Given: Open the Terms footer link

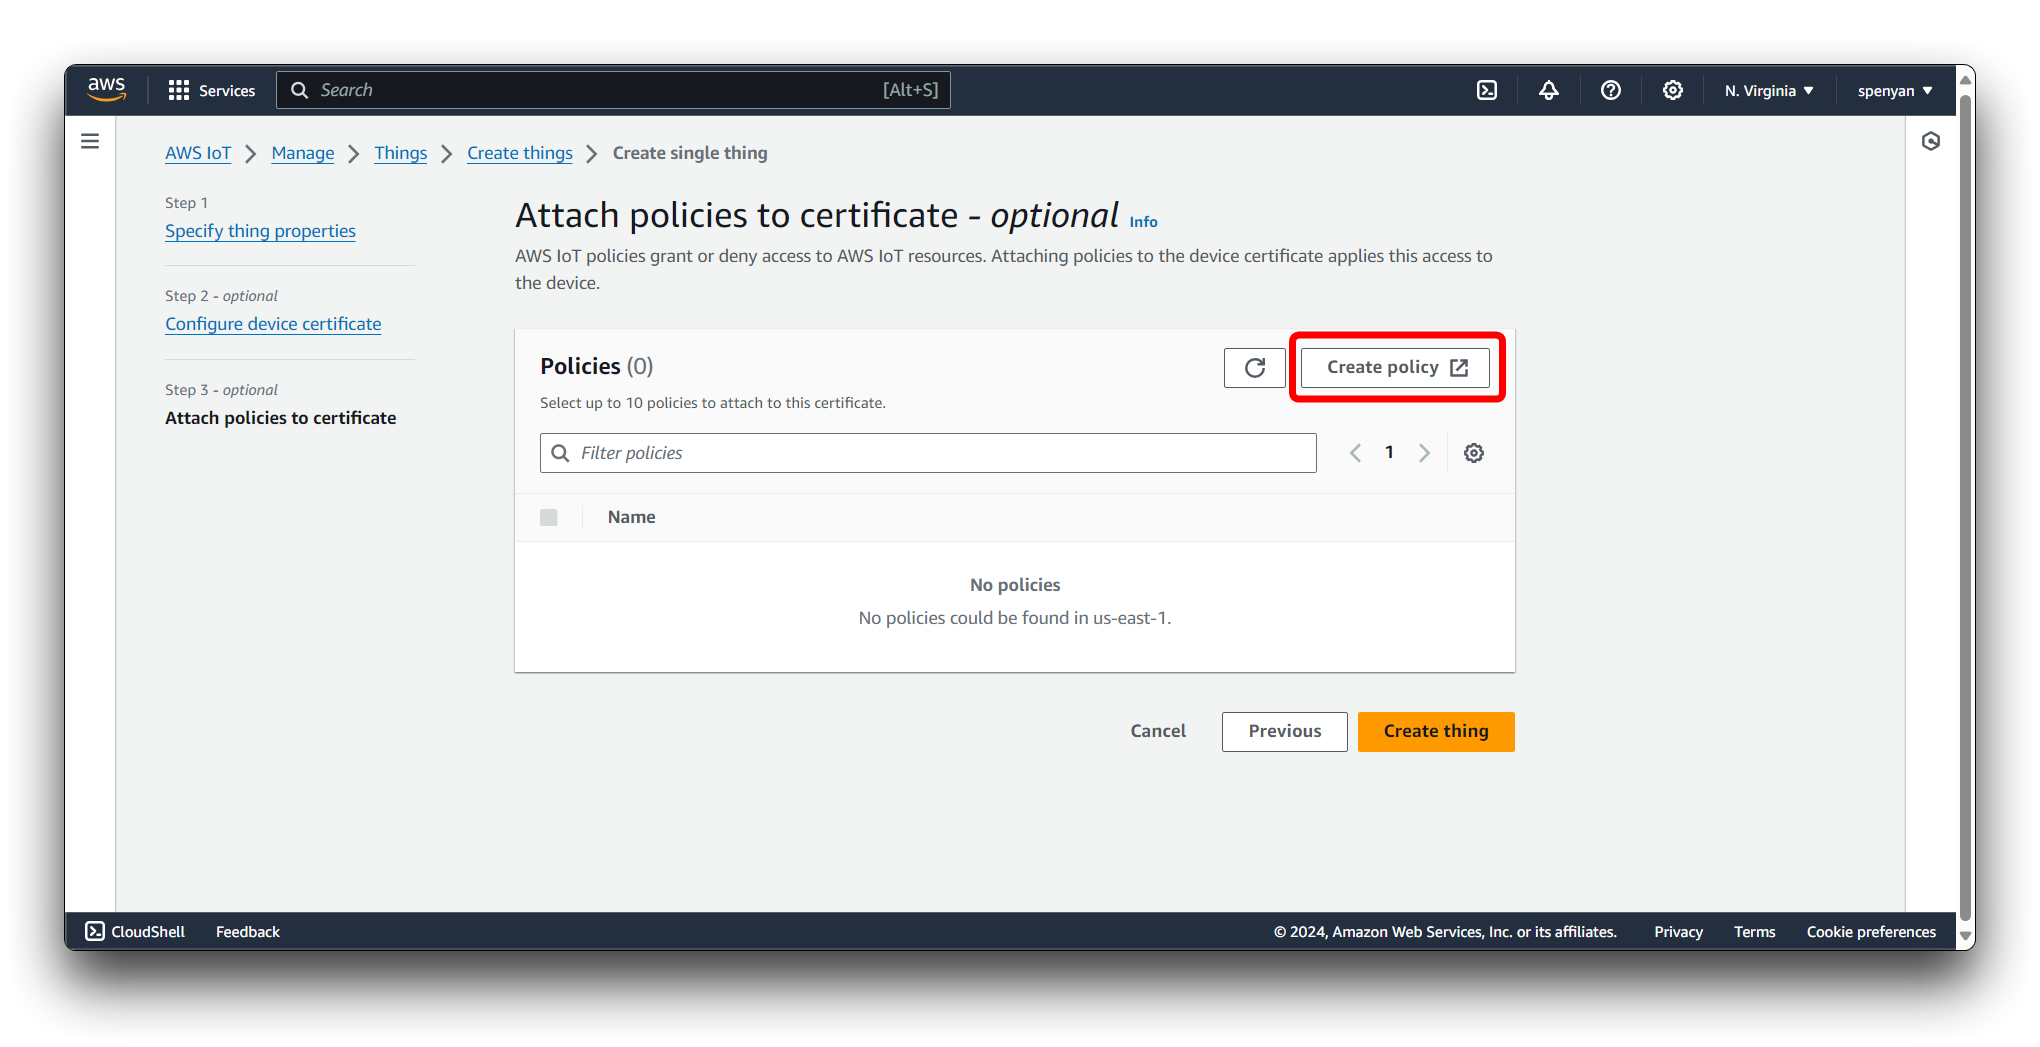Looking at the screenshot, I should click(x=1754, y=931).
